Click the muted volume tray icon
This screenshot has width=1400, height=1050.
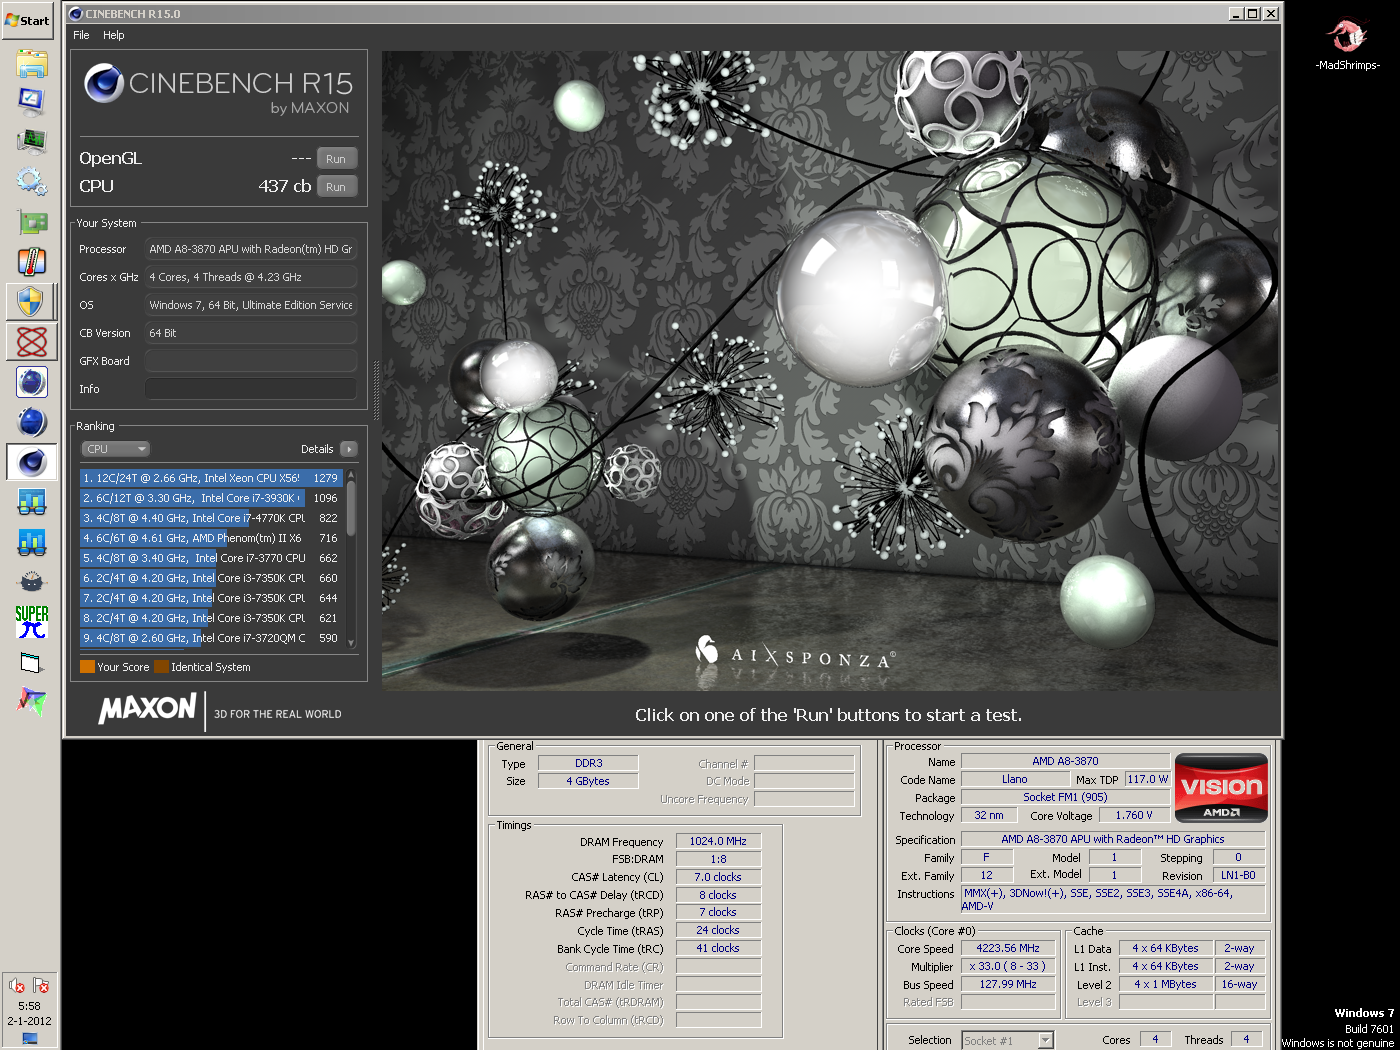[17, 986]
